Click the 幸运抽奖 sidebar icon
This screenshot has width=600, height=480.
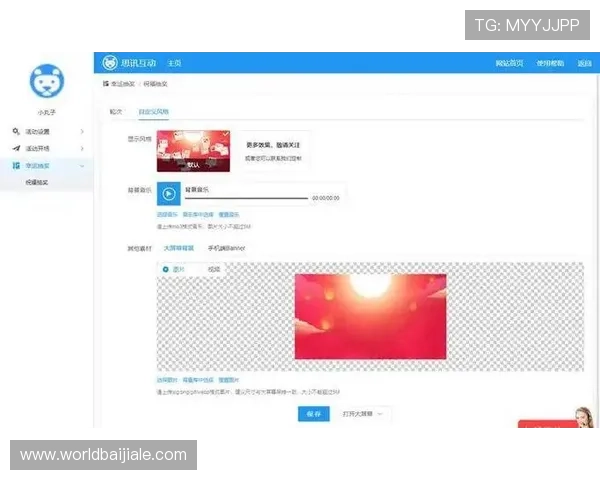[16, 165]
